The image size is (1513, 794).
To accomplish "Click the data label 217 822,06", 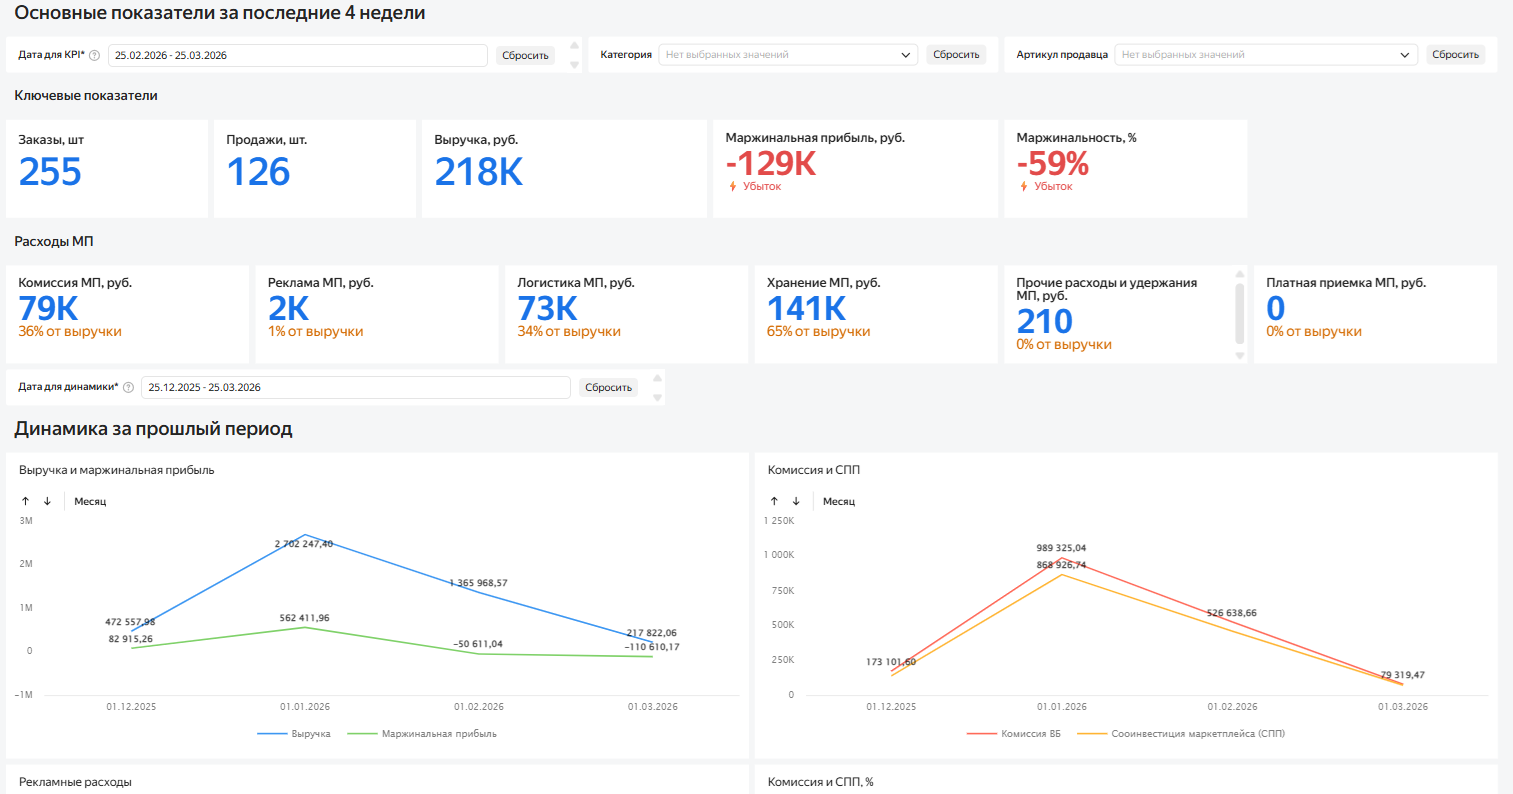I will [652, 633].
